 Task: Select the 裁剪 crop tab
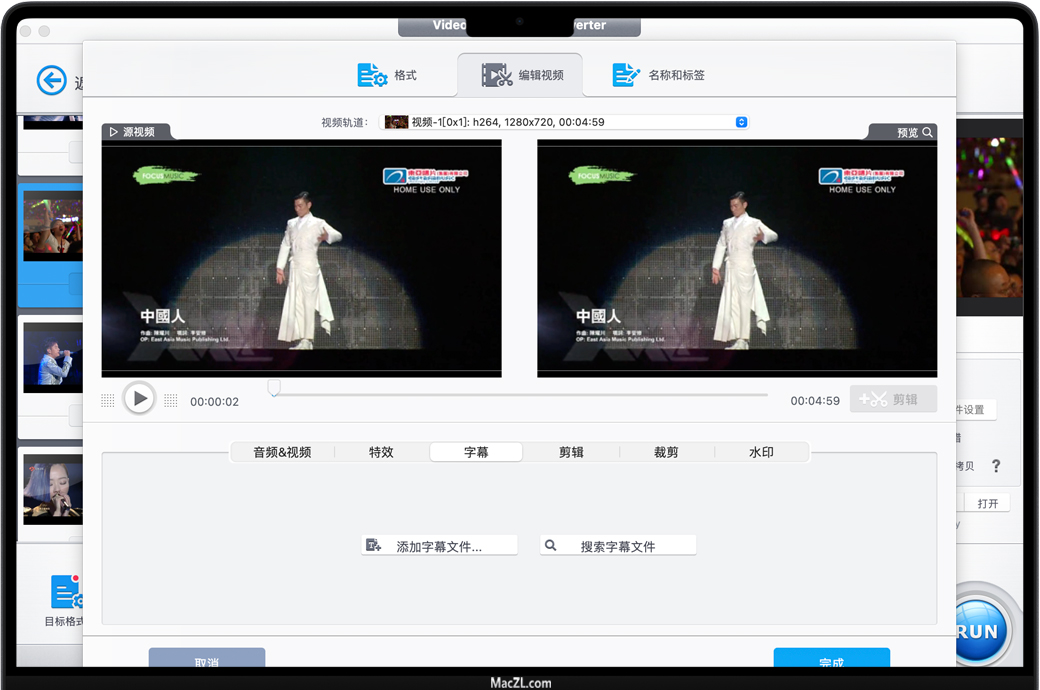666,452
